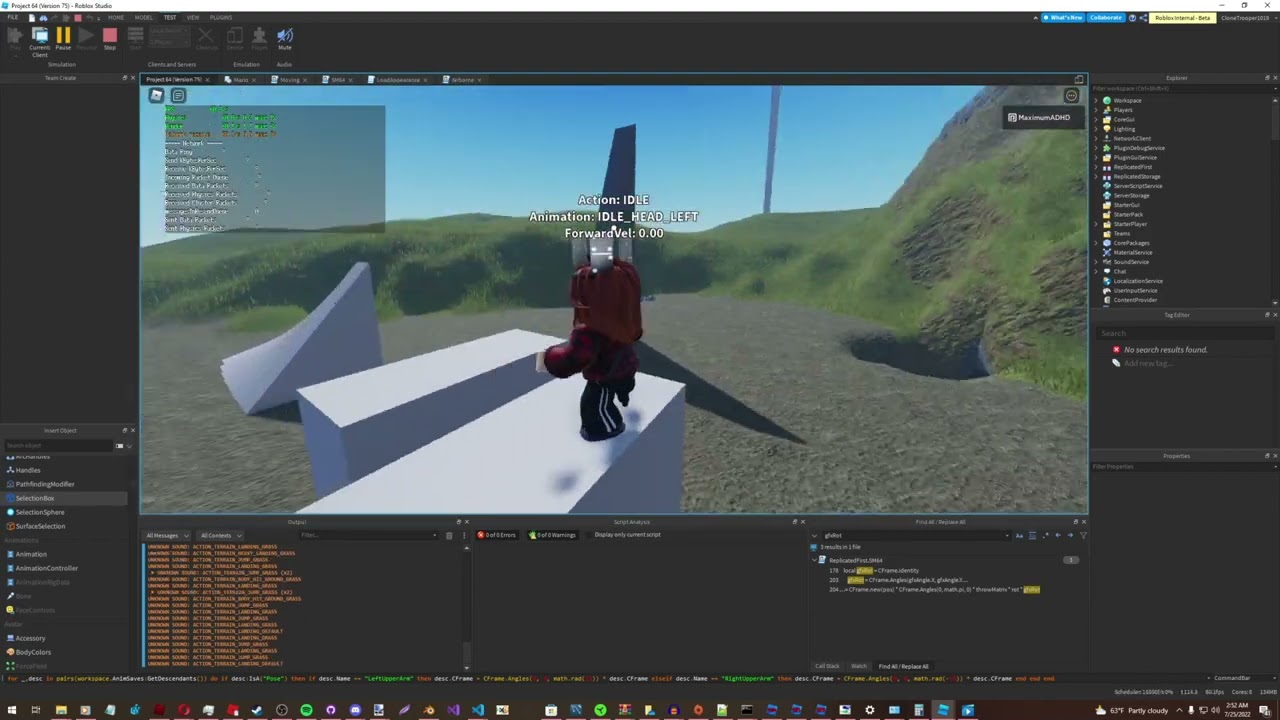Image resolution: width=1280 pixels, height=720 pixels.
Task: Open the chat icon in the game viewport
Action: coord(178,96)
